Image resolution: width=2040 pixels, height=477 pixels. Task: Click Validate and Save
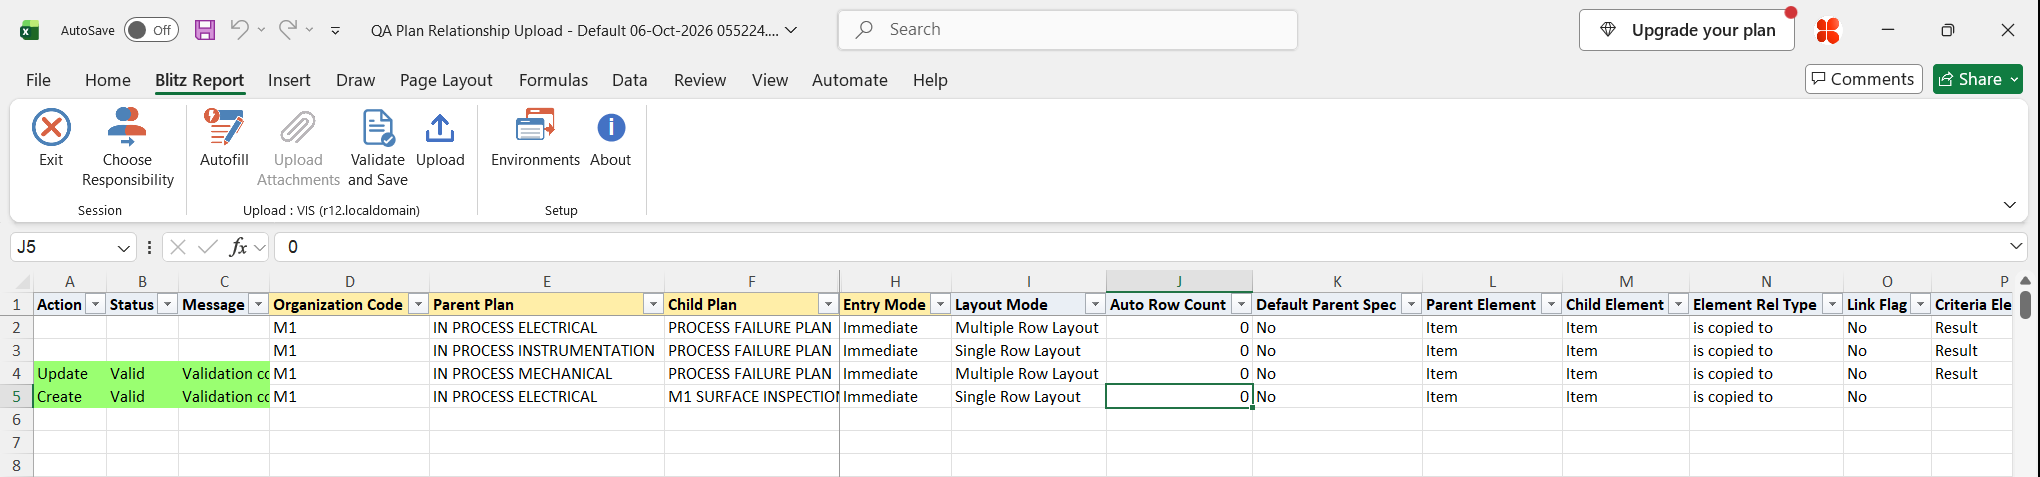click(x=378, y=148)
